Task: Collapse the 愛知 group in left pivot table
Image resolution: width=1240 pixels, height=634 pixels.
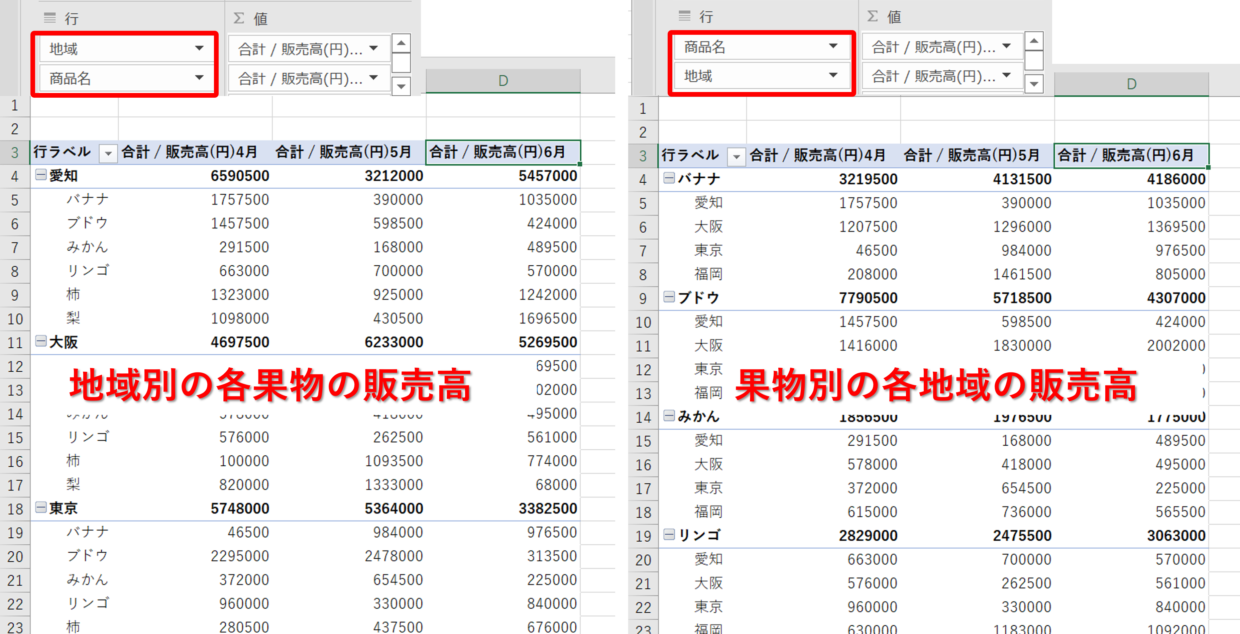Action: pyautogui.click(x=40, y=176)
